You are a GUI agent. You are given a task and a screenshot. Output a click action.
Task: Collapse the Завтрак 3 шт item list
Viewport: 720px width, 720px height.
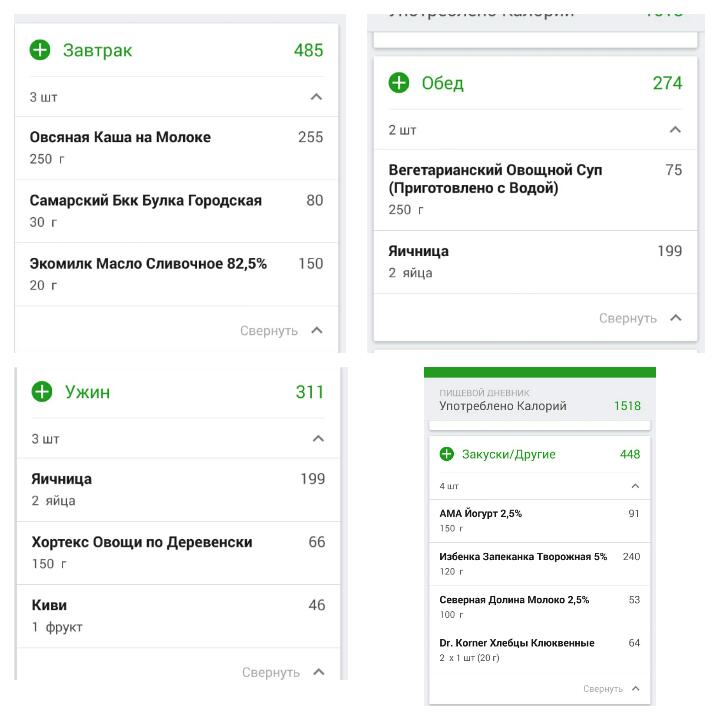[x=316, y=97]
